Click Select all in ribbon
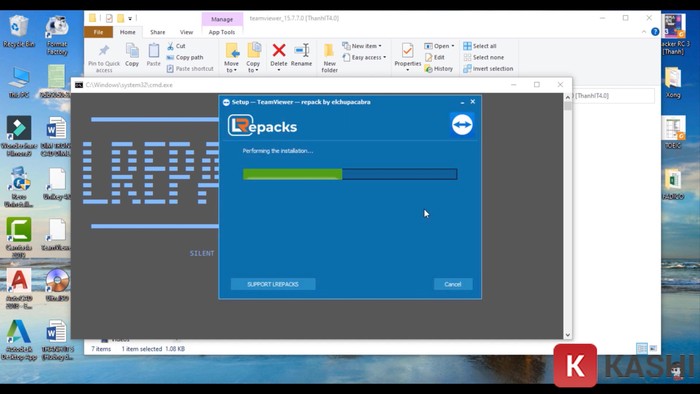The image size is (700, 394). tap(480, 46)
